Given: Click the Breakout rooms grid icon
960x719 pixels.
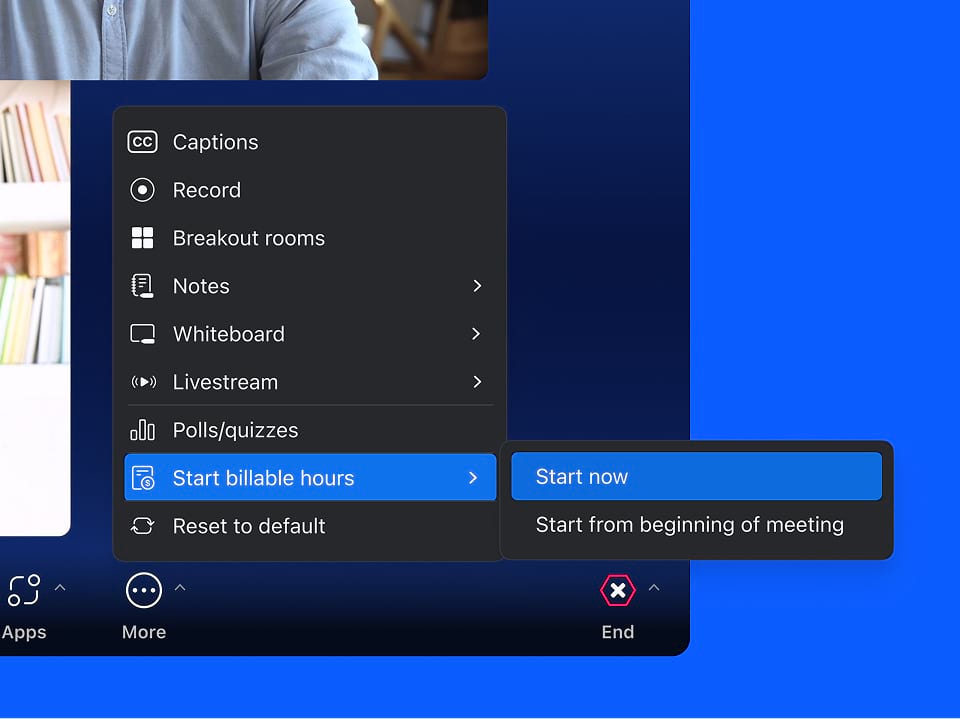Looking at the screenshot, I should 142,237.
